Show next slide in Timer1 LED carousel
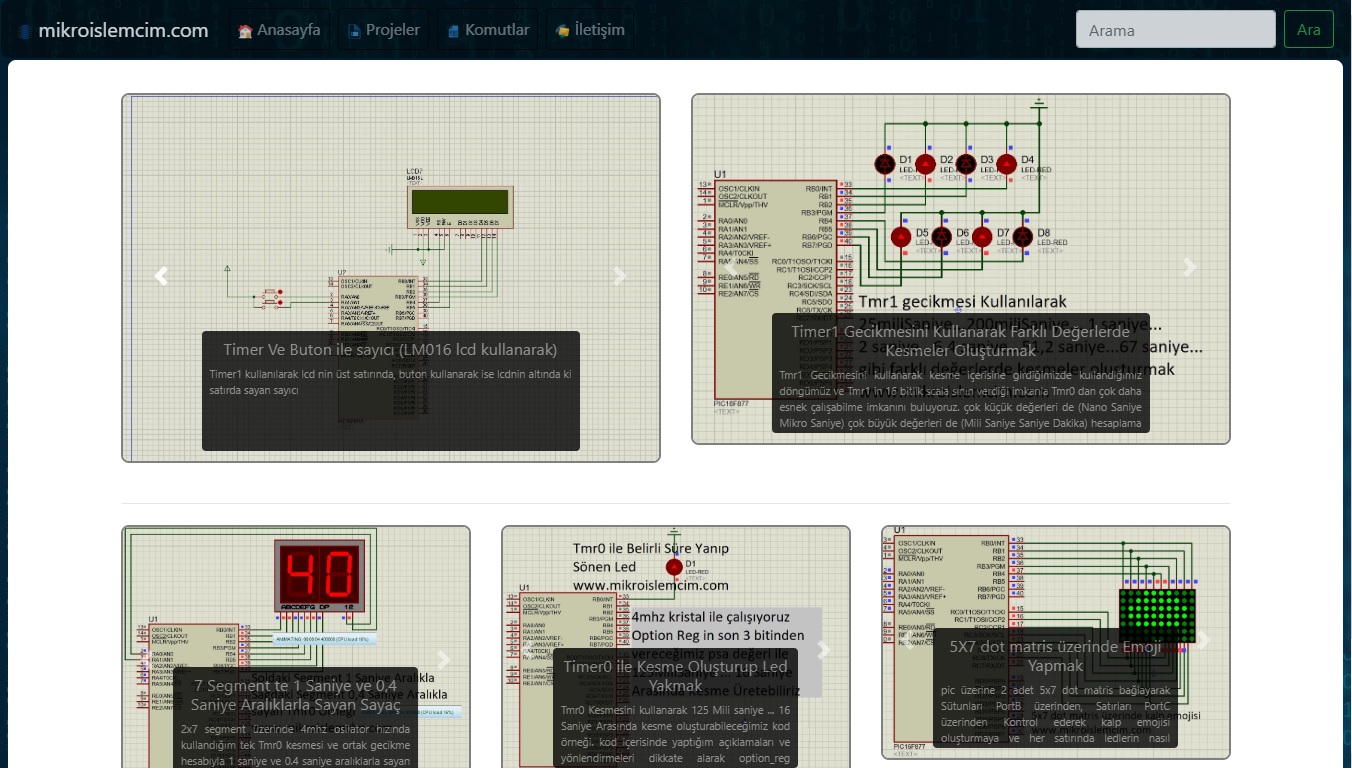Image resolution: width=1352 pixels, height=770 pixels. 1190,267
